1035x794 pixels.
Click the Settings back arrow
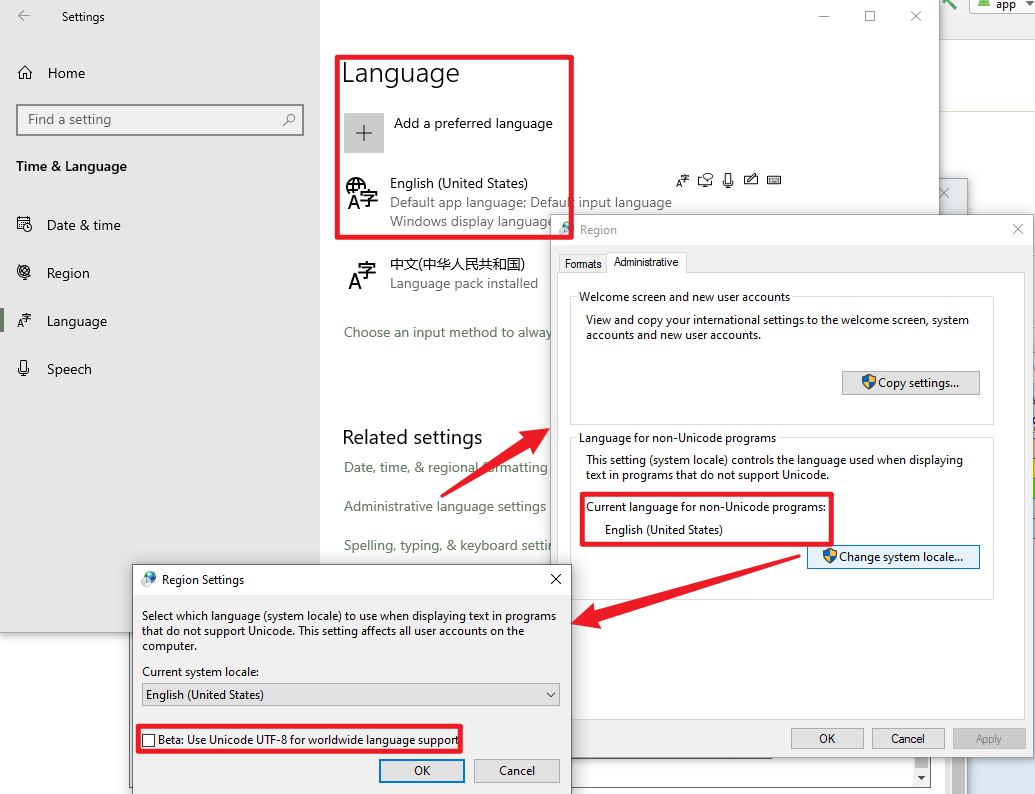[x=24, y=16]
